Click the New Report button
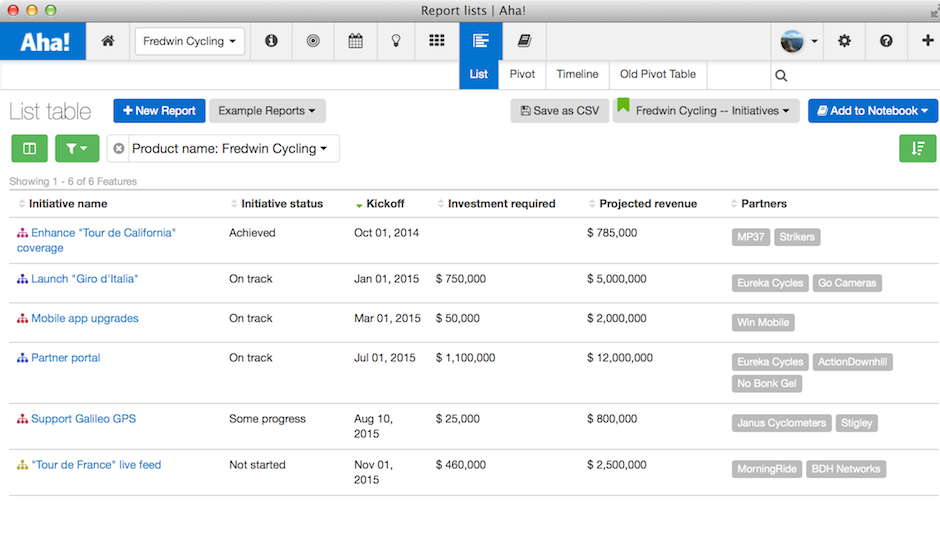Screen dimensions: 940x541 (159, 111)
